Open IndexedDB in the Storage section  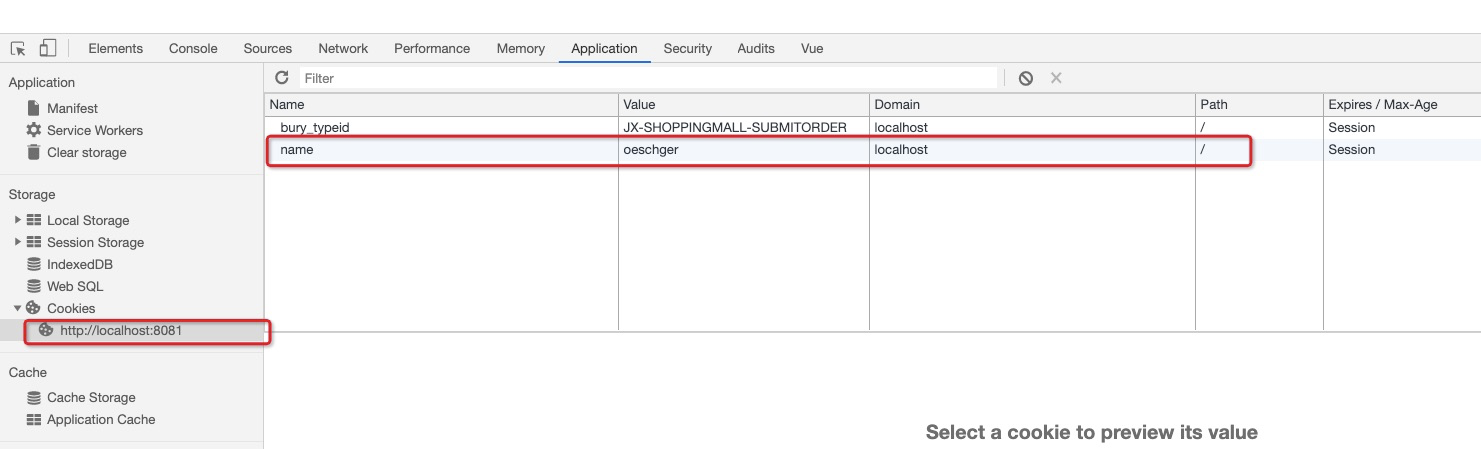click(x=79, y=264)
